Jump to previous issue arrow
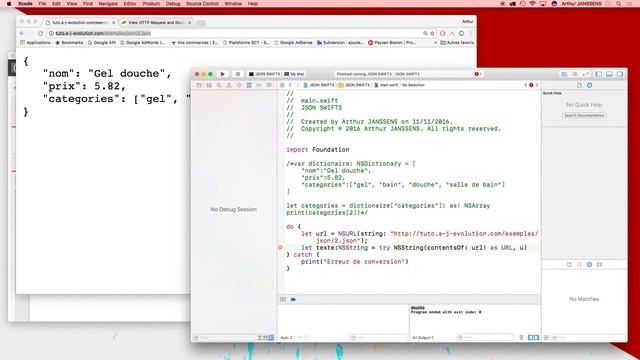Viewport: 640px width, 360px height. point(526,85)
